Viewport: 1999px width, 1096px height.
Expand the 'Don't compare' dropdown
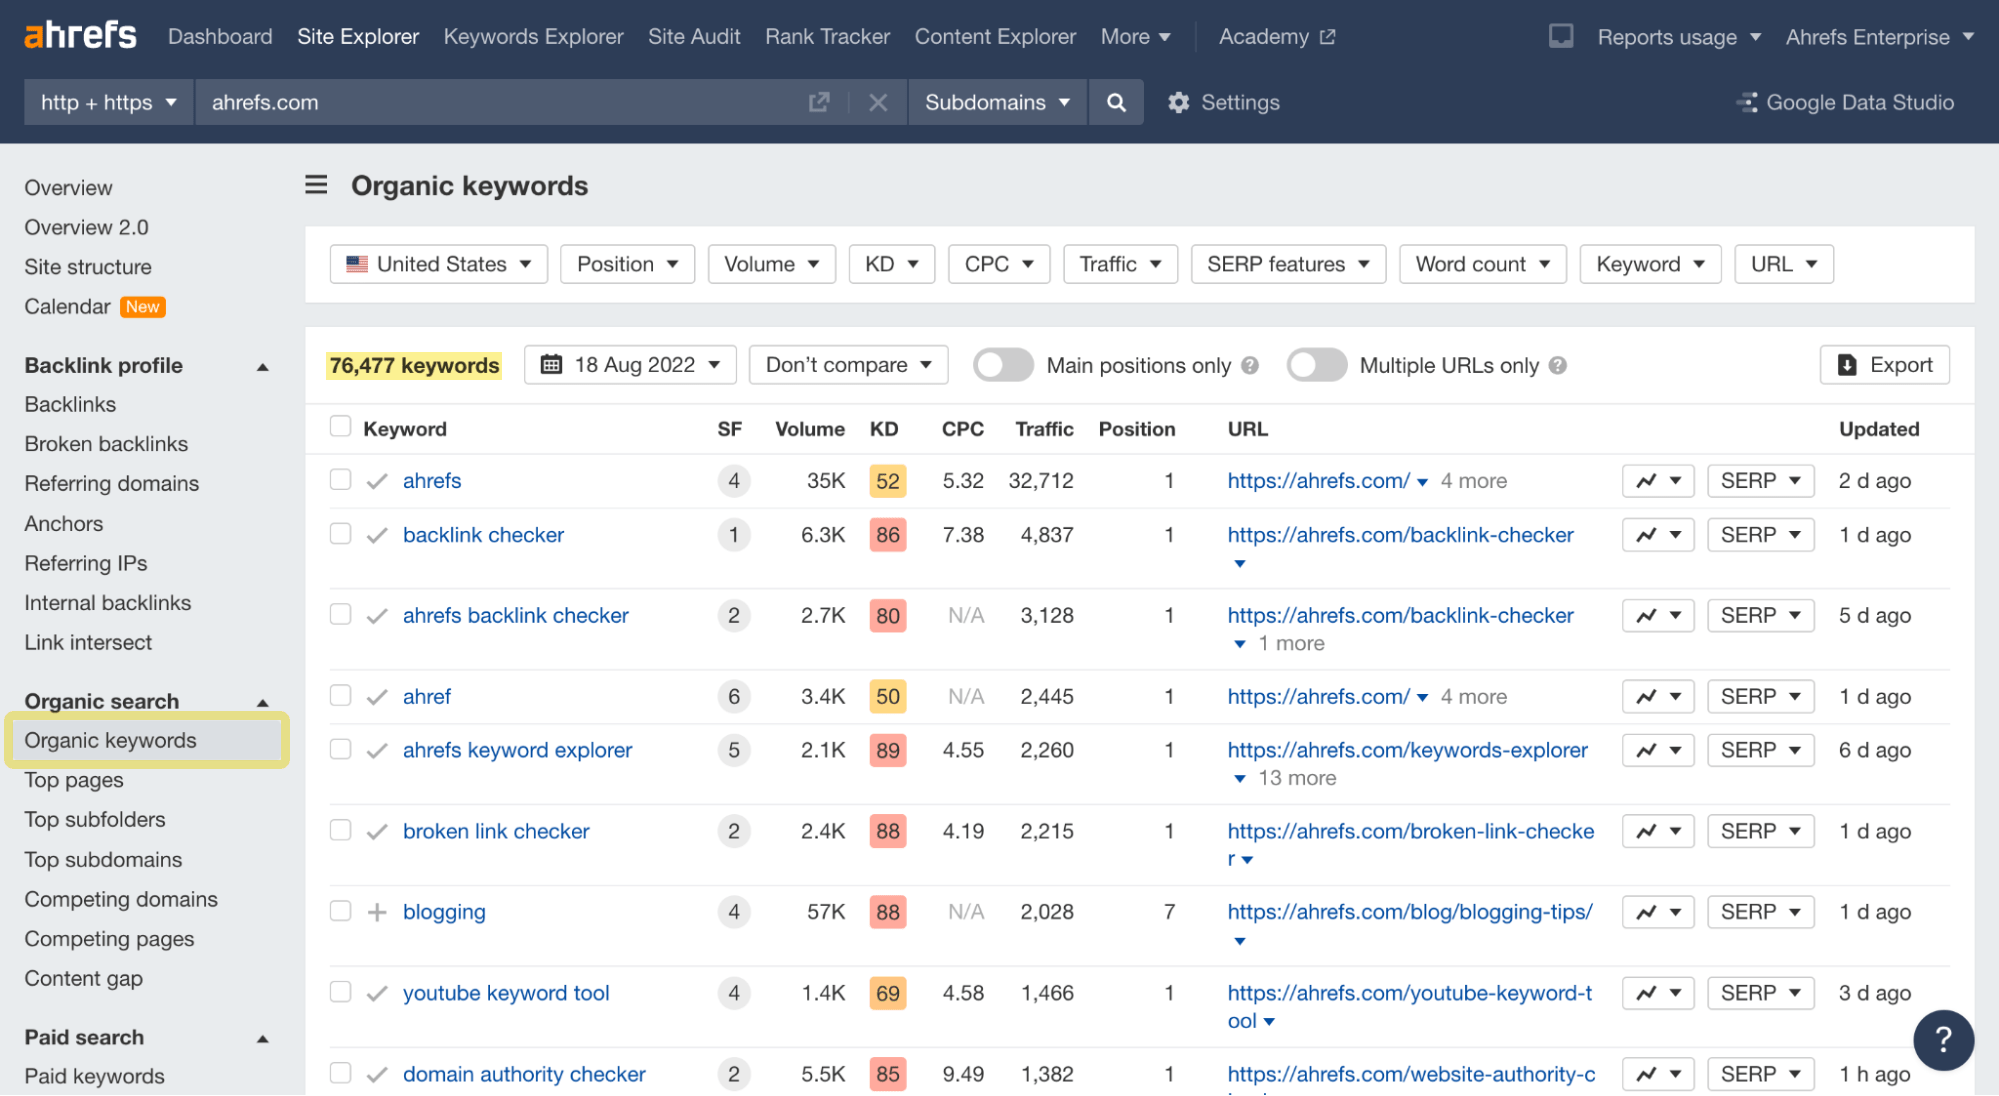coord(845,366)
